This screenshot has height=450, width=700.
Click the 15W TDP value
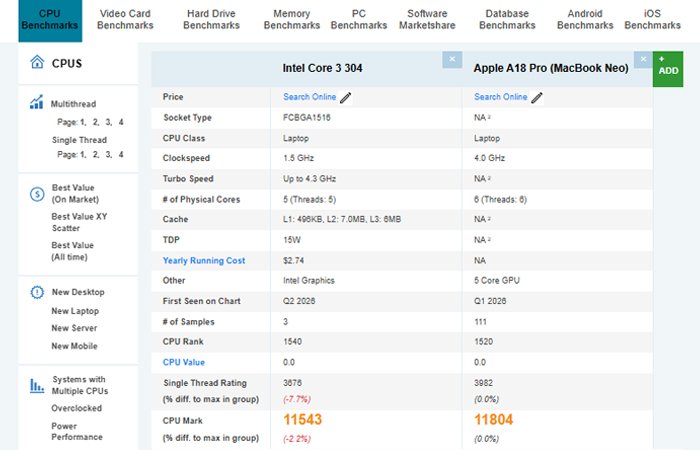point(292,240)
